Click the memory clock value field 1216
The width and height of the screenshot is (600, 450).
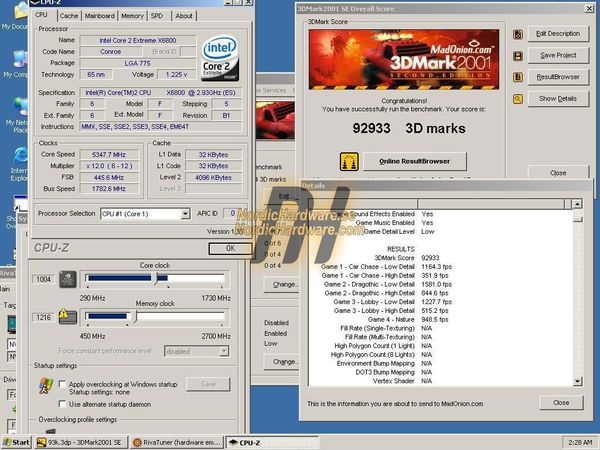coord(43,317)
